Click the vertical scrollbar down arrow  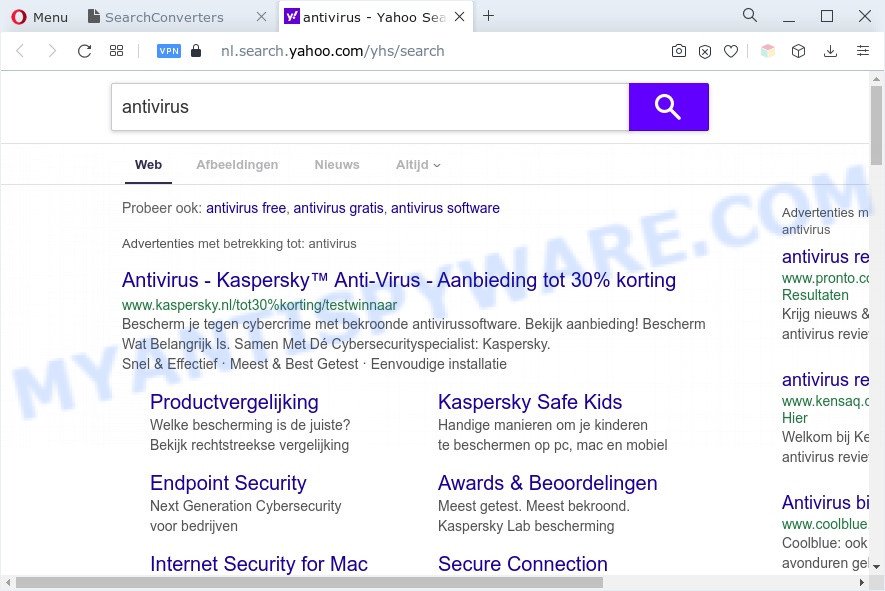coord(875,566)
